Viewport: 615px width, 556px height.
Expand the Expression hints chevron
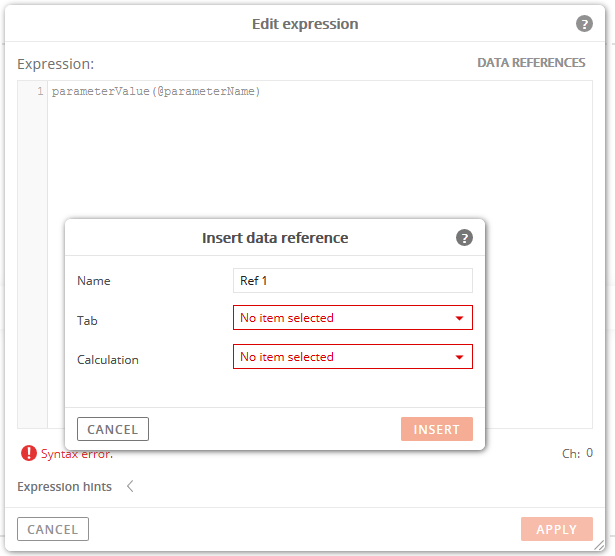pyautogui.click(x=130, y=486)
